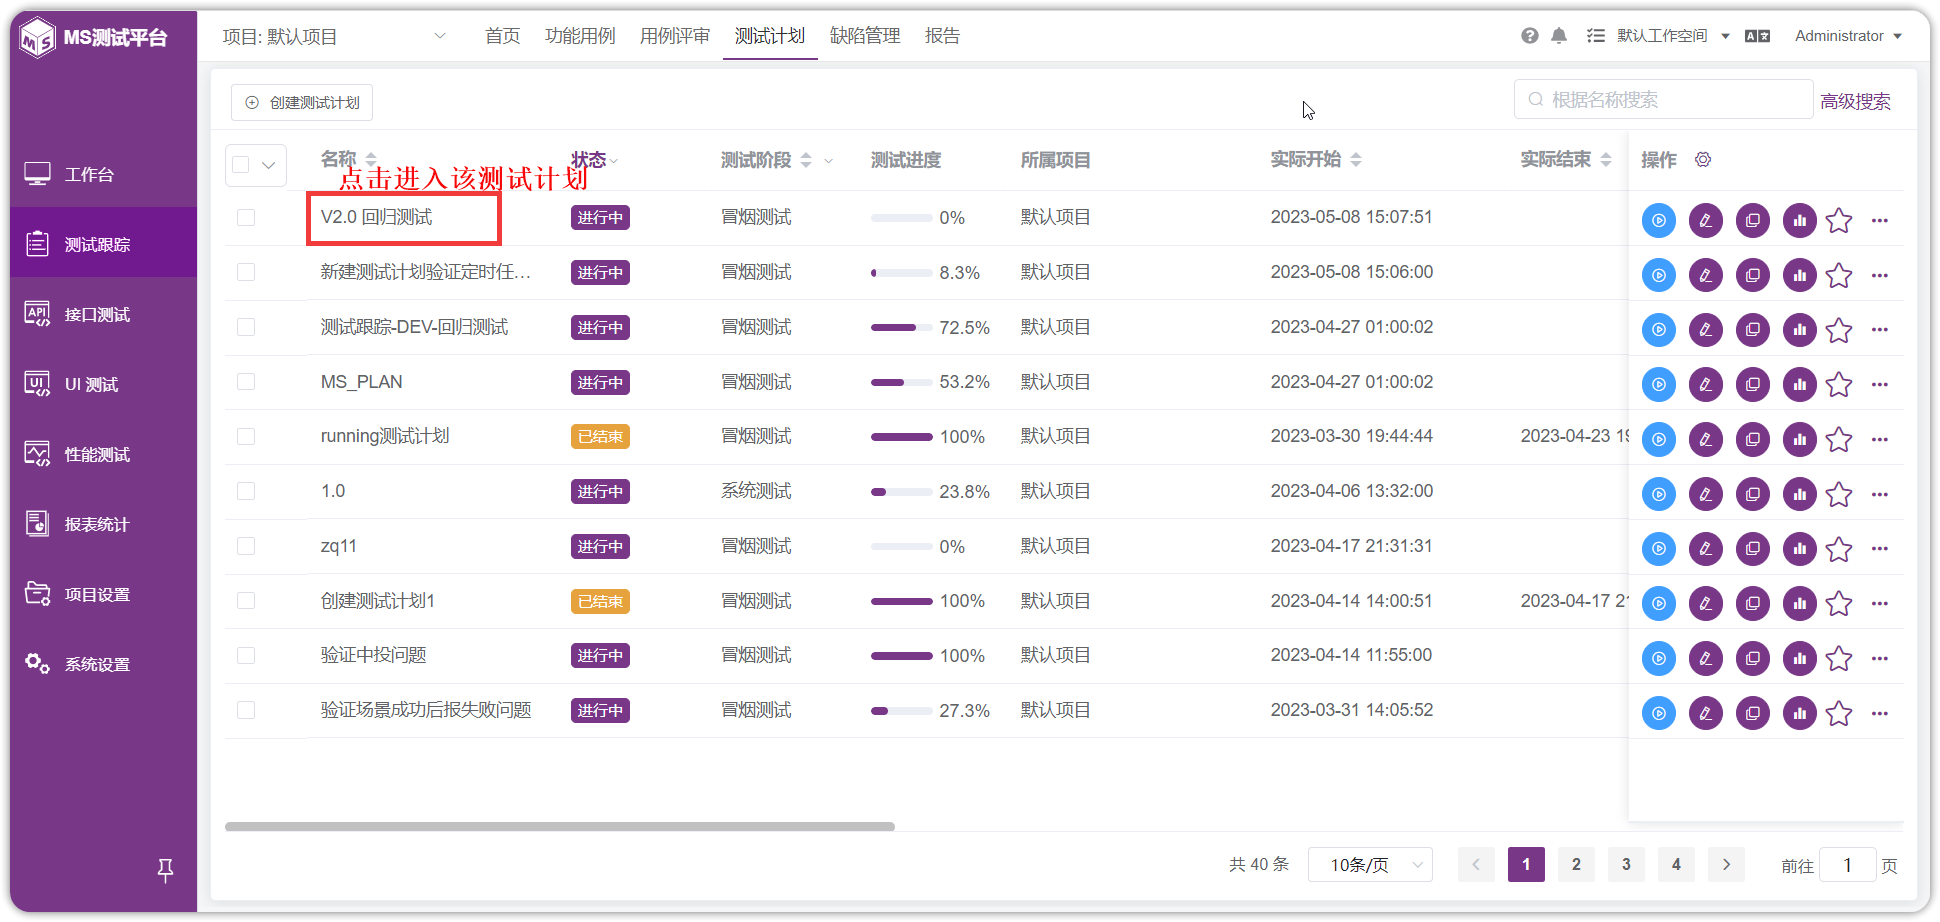Open 高级搜索 advanced search
1940x922 pixels.
1855,101
